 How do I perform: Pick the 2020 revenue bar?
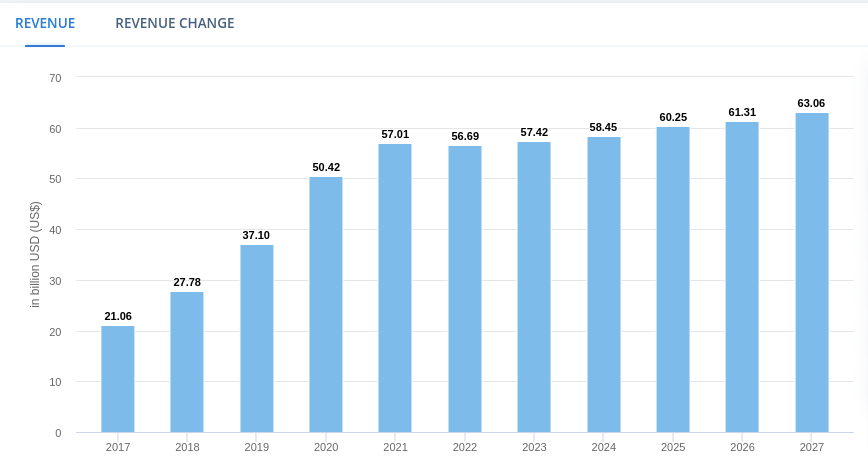pos(326,305)
